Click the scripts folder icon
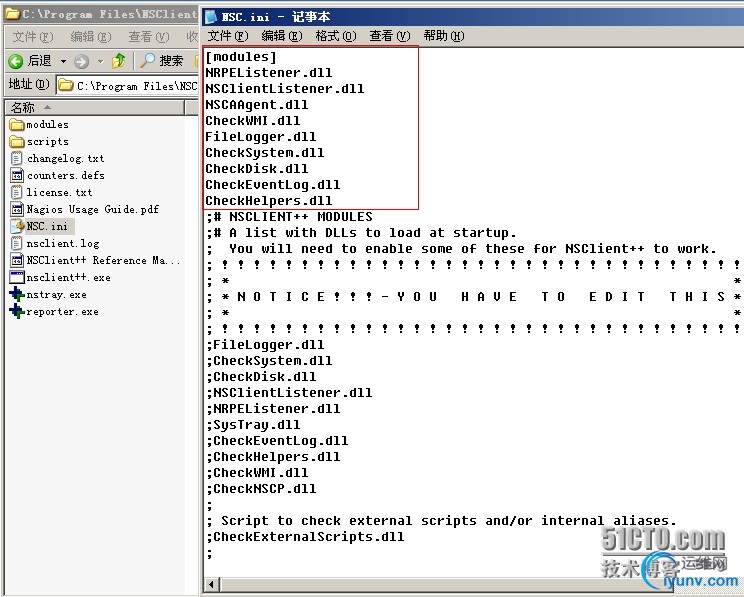The height and width of the screenshot is (597, 744). (x=17, y=141)
